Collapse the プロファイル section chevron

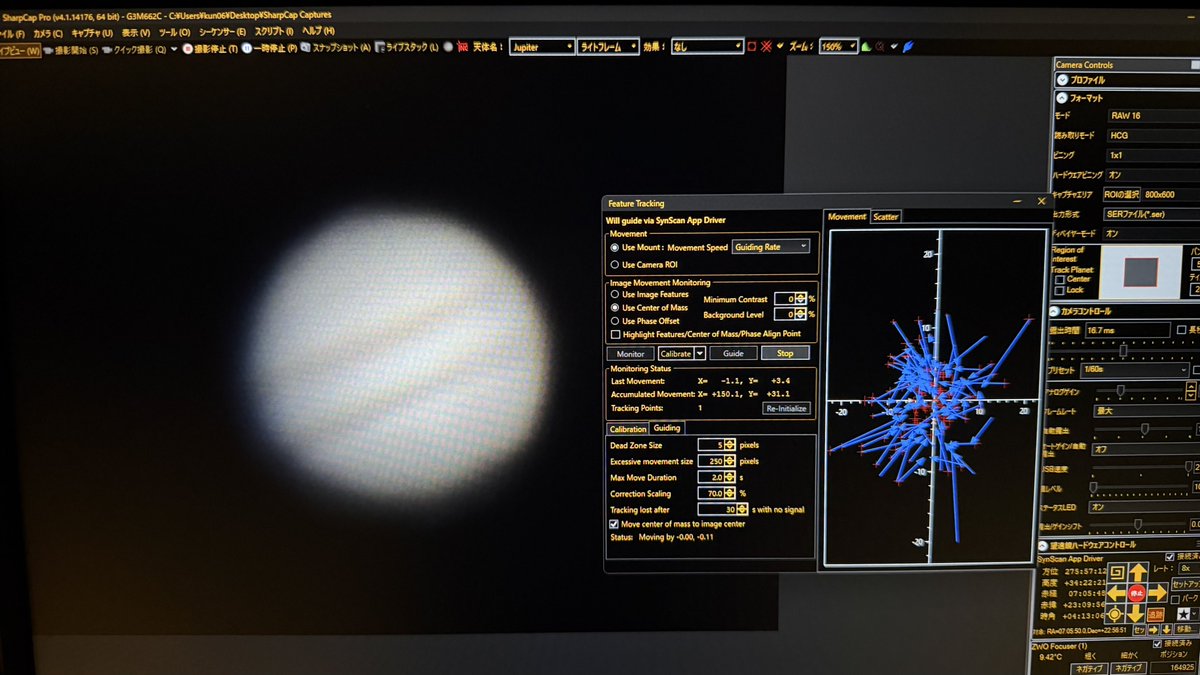point(1062,80)
